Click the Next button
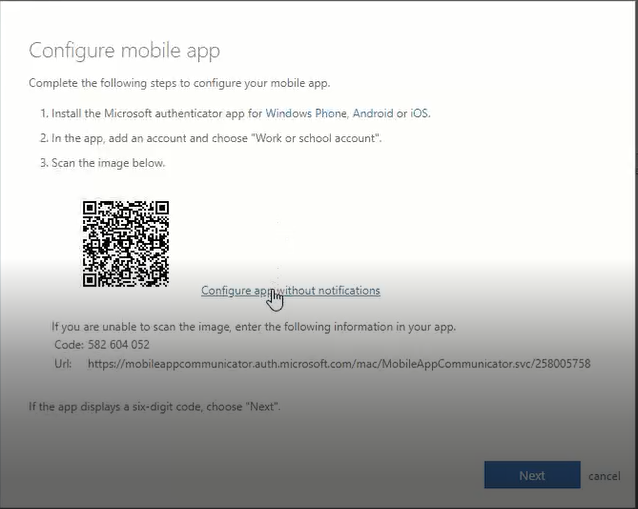 (532, 475)
